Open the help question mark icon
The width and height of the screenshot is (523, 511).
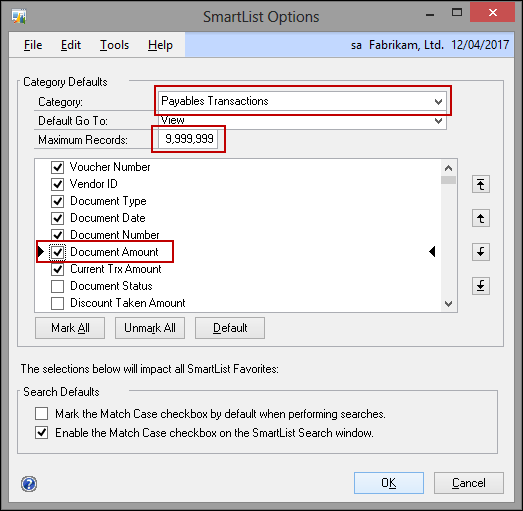pos(29,484)
